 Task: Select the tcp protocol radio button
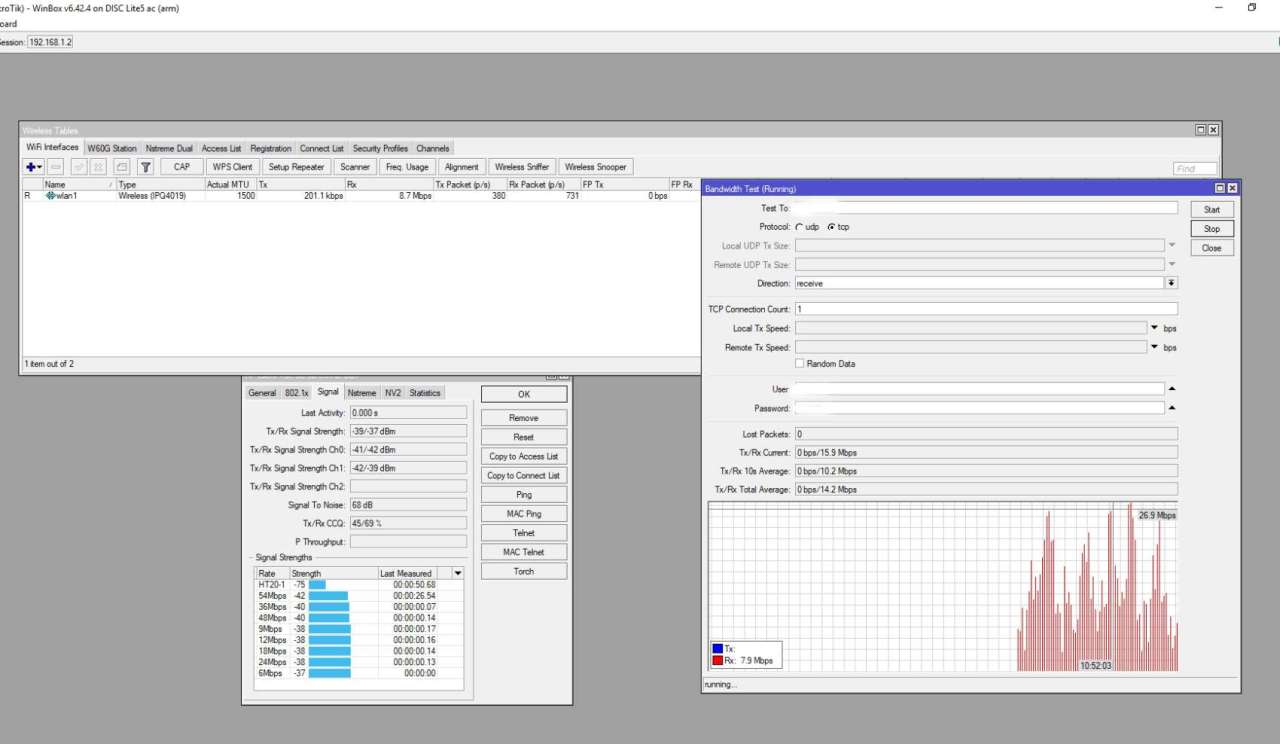click(x=831, y=227)
